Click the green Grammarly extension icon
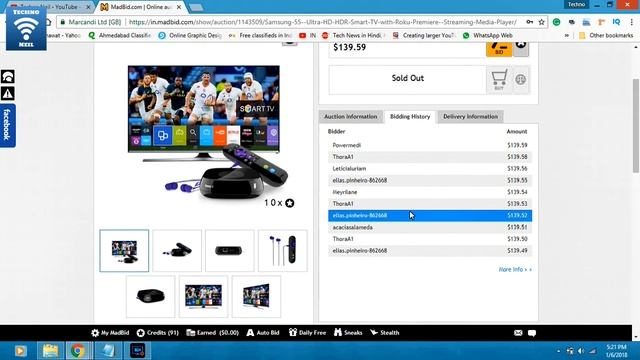This screenshot has height=360, width=640. point(556,22)
